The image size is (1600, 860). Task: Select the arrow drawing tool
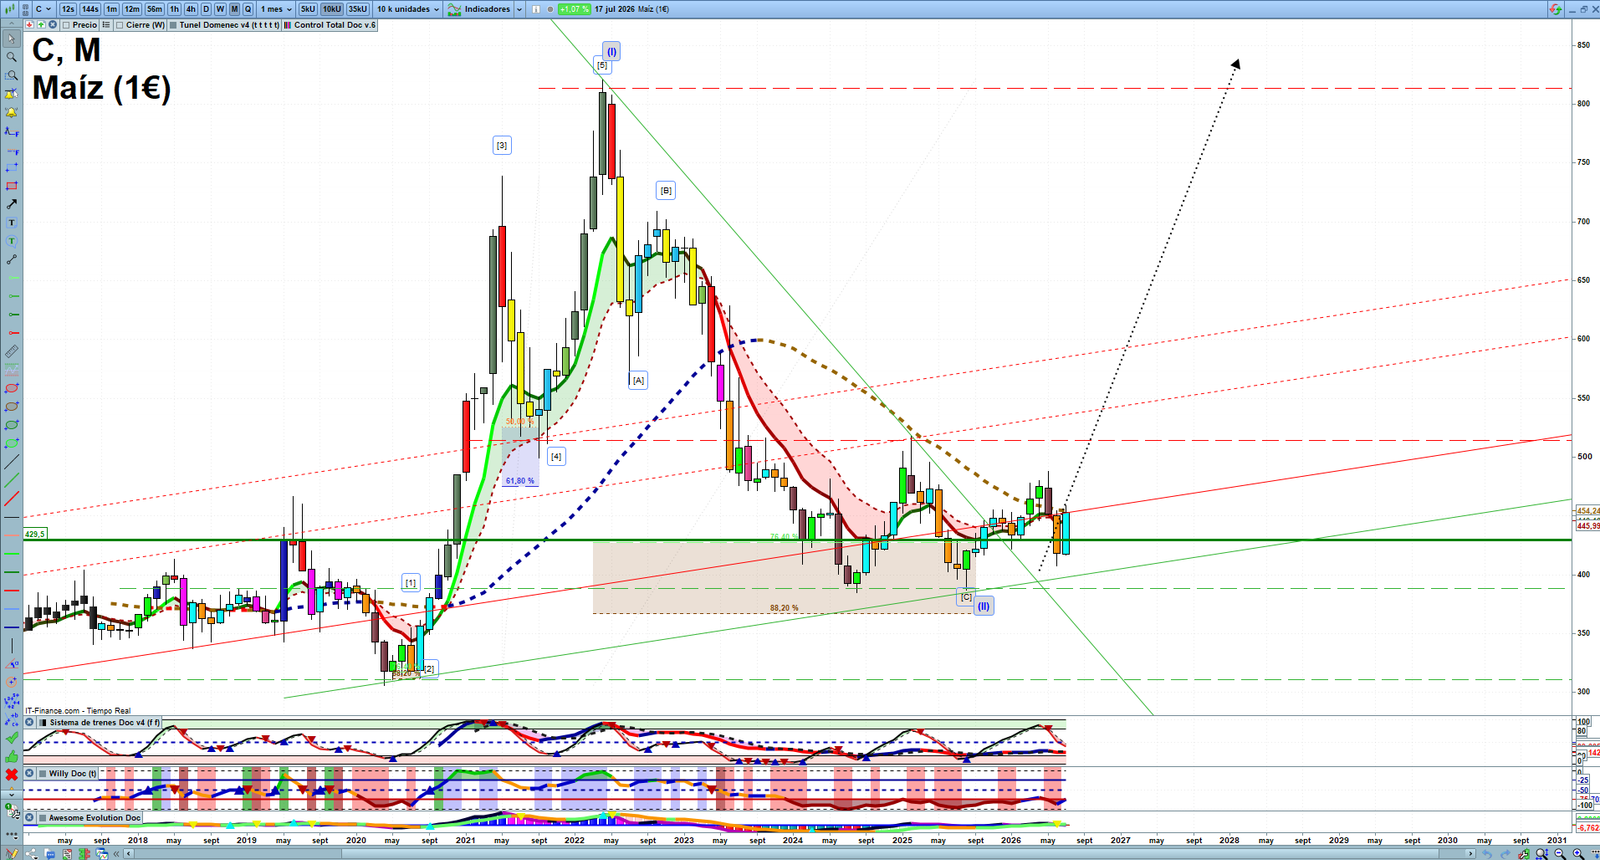12,204
